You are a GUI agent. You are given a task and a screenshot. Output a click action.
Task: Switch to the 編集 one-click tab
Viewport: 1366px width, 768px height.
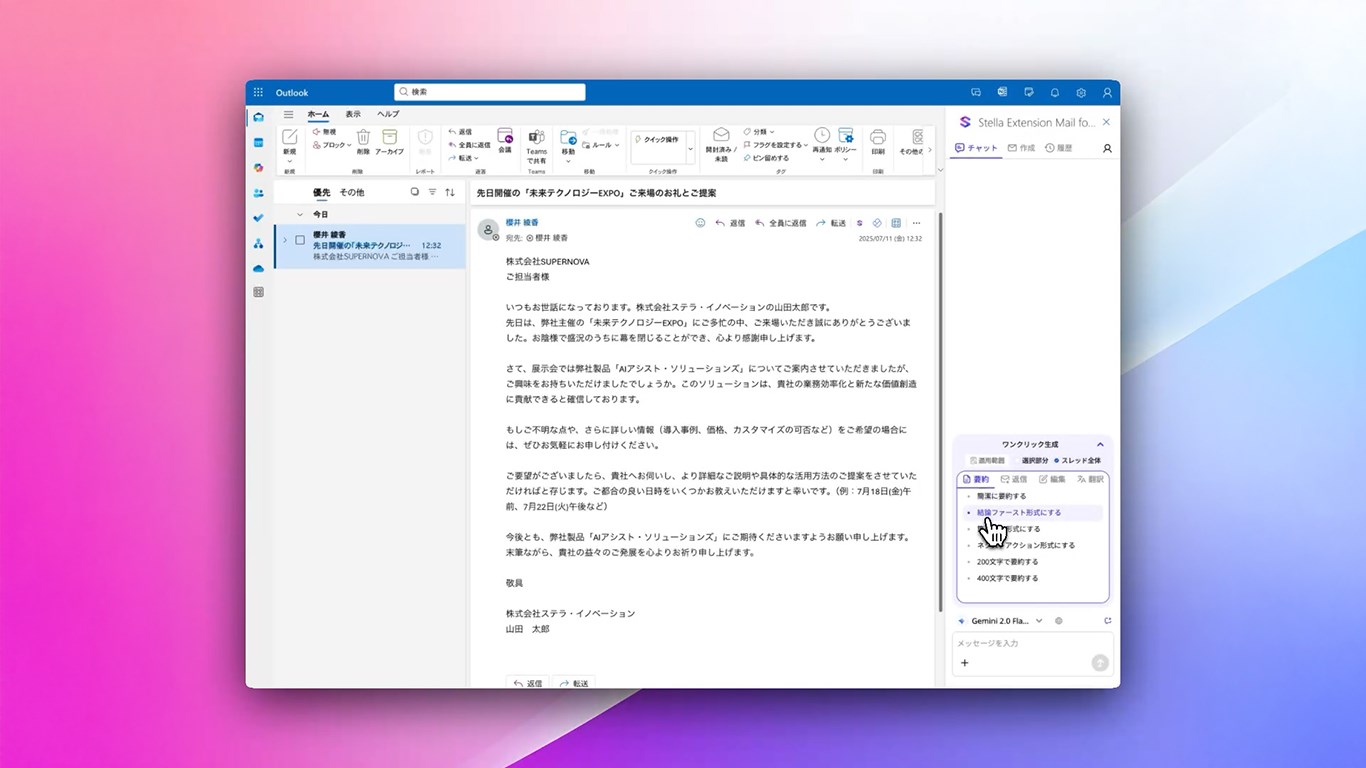[1052, 479]
